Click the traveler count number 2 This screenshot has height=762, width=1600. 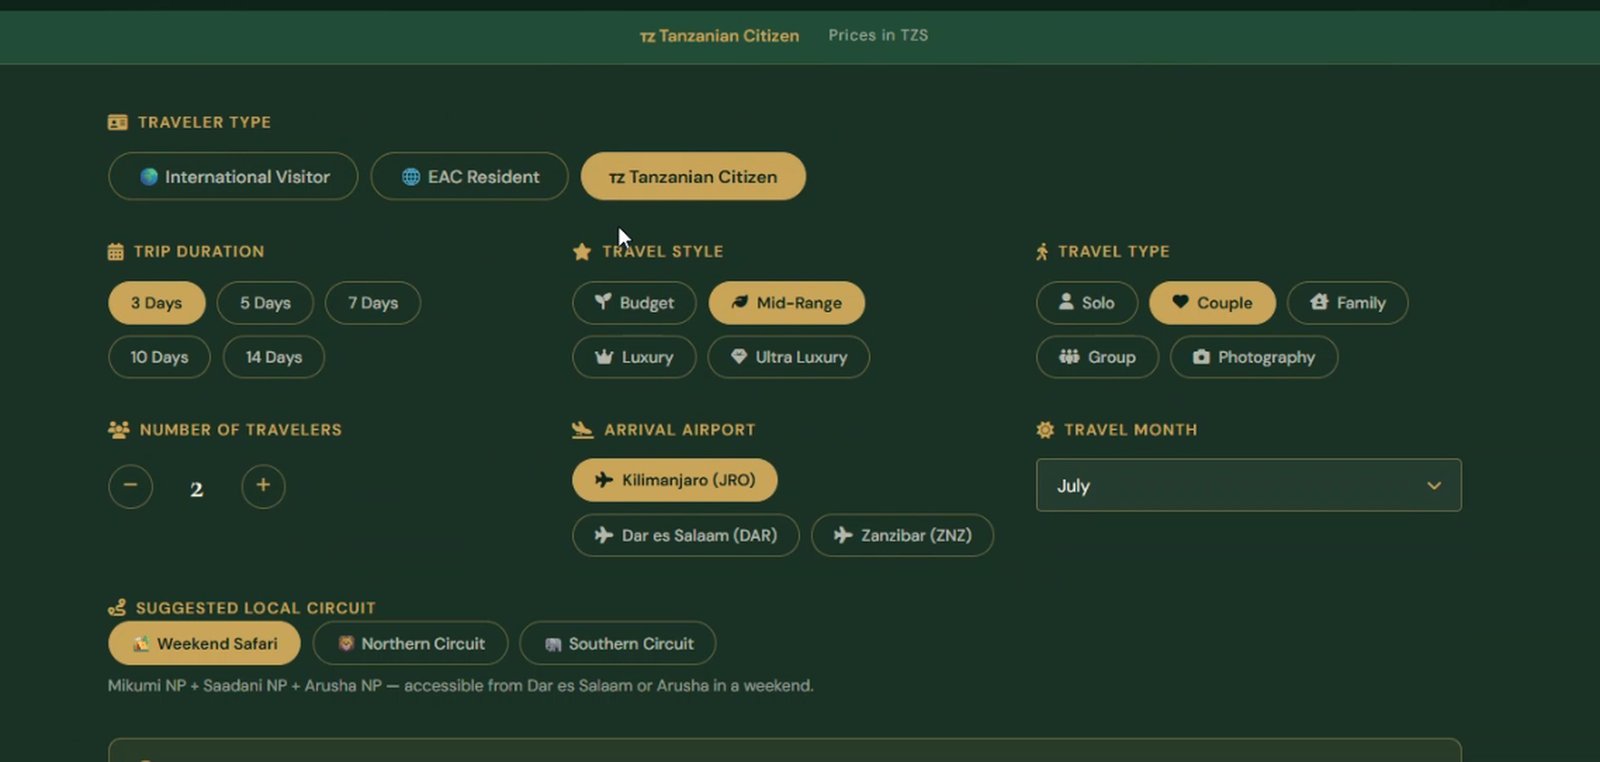tap(197, 488)
